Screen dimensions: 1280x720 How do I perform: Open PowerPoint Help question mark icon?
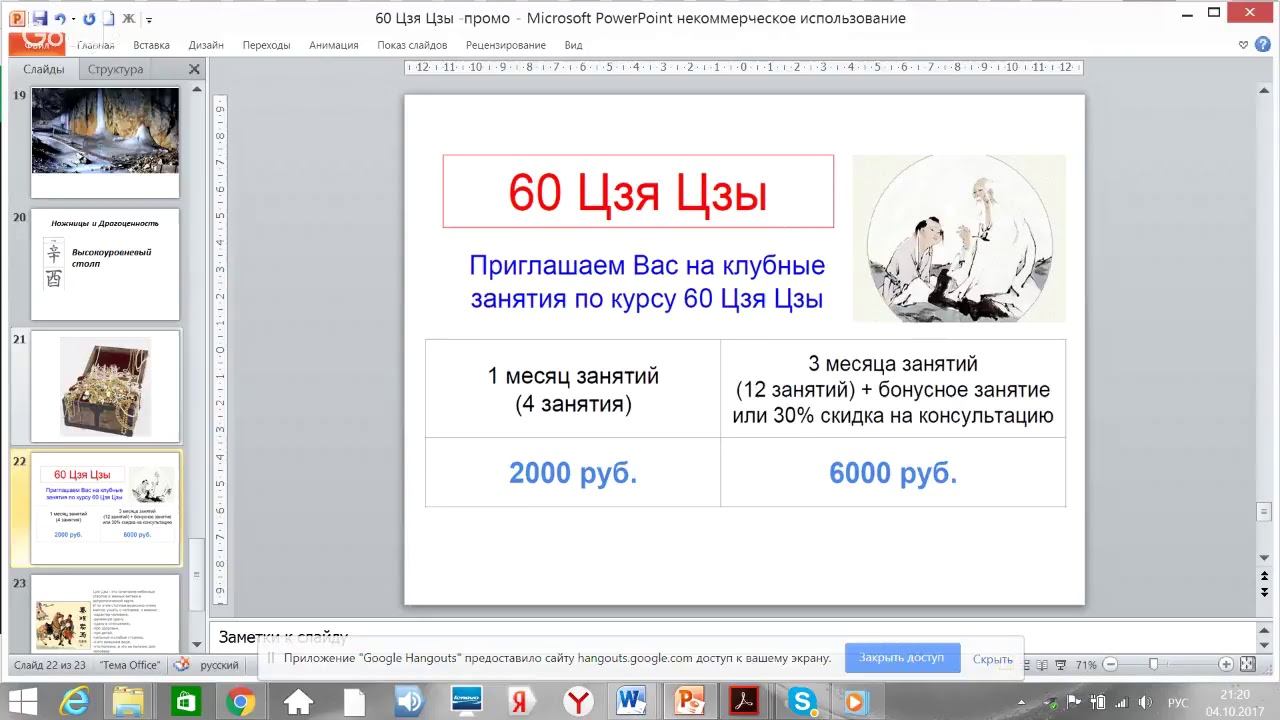coord(1261,45)
